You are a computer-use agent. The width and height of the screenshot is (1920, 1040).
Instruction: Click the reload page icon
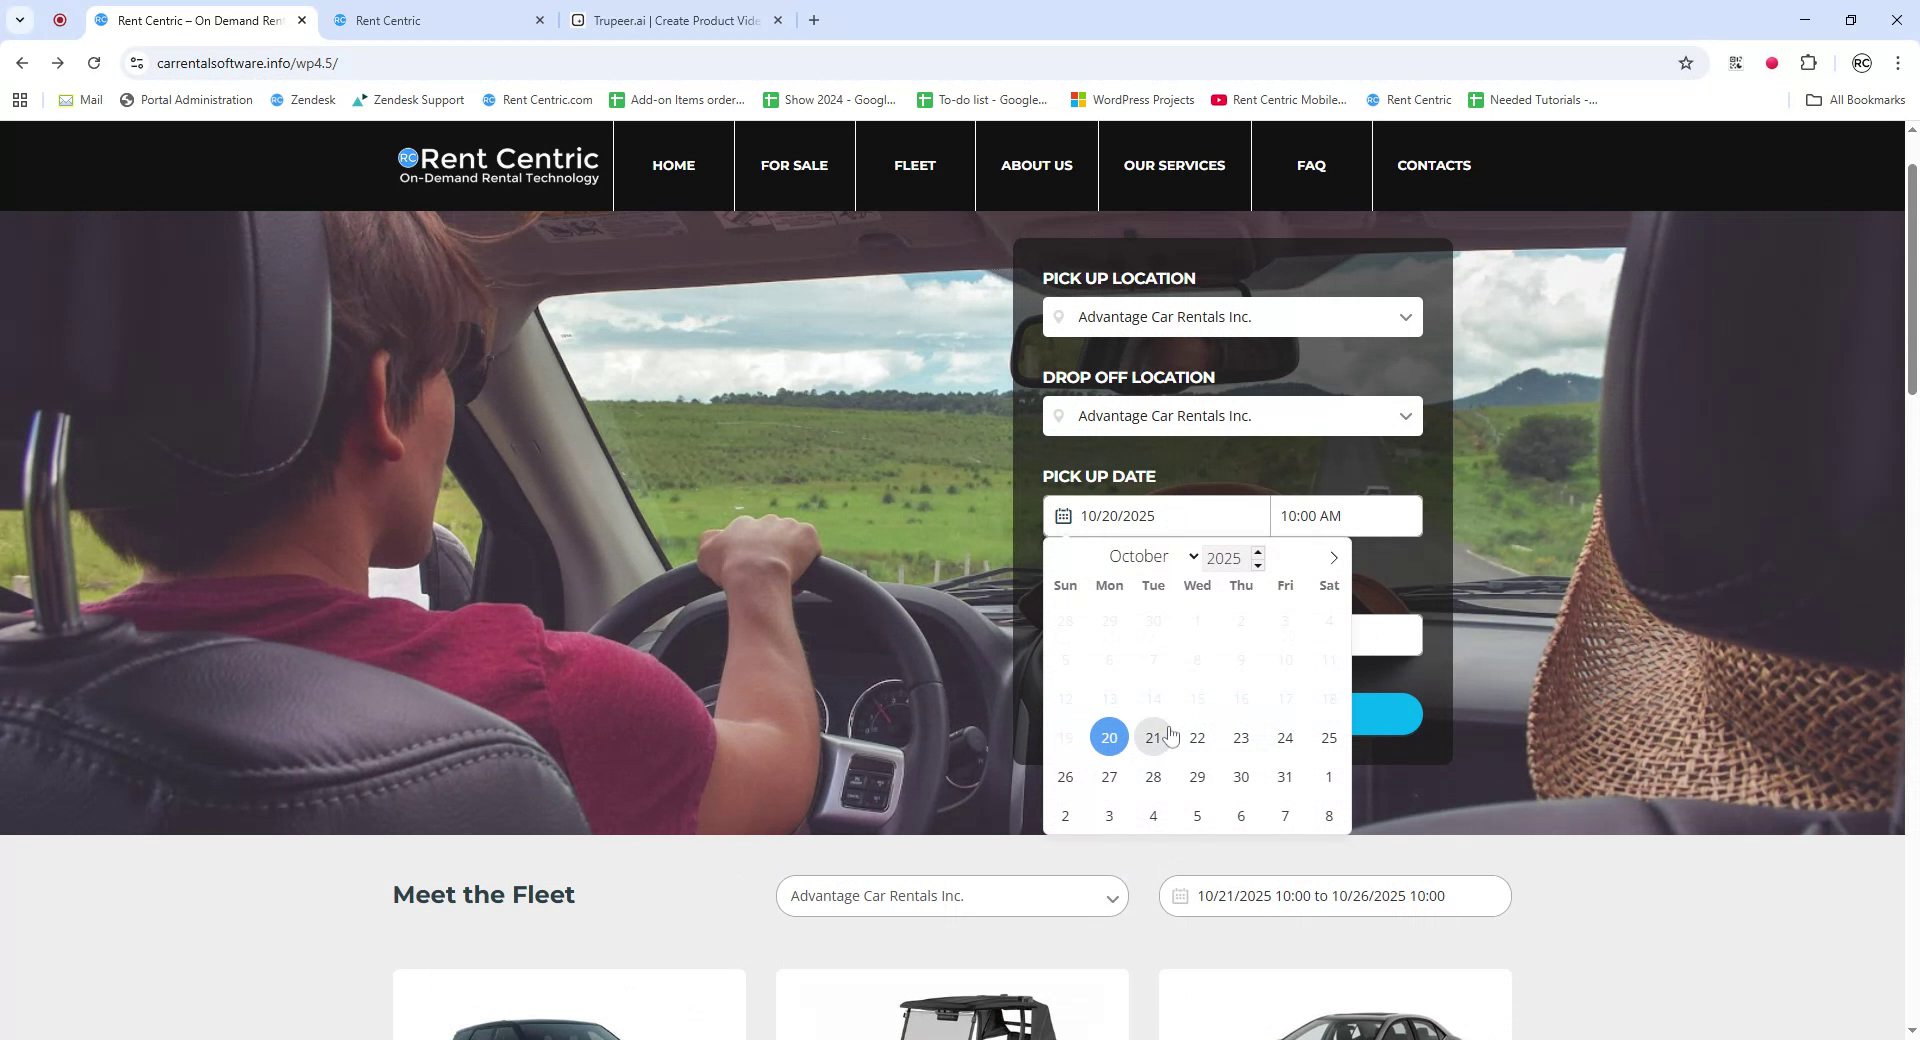pos(94,63)
